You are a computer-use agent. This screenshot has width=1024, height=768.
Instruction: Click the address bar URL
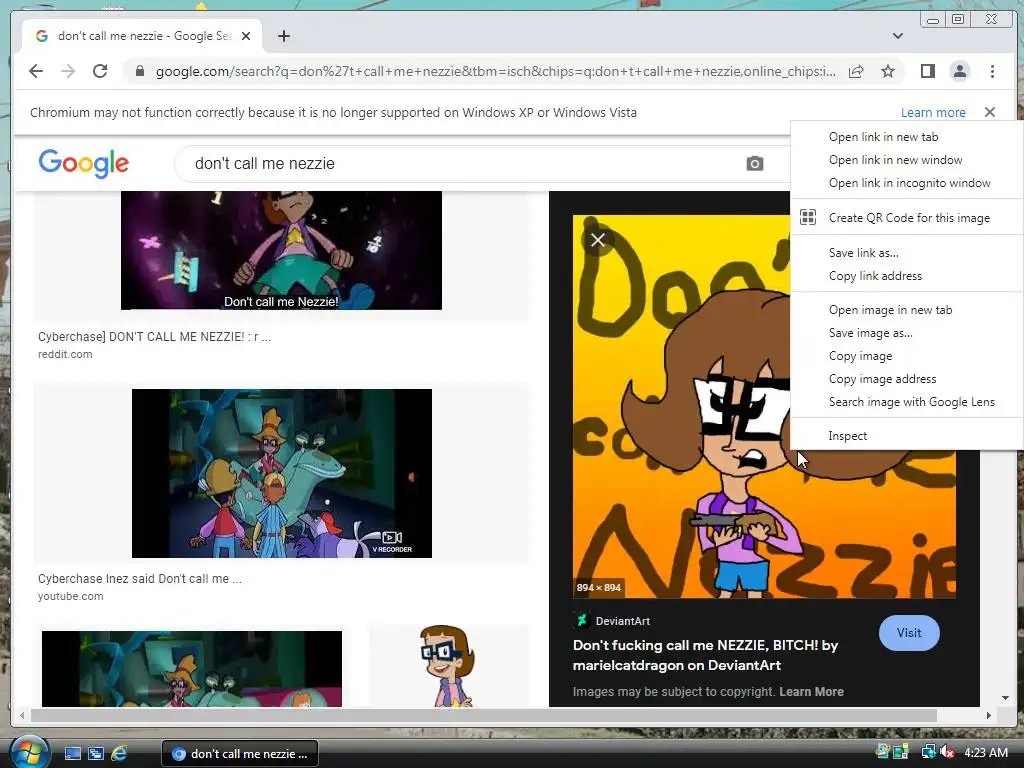tap(495, 71)
